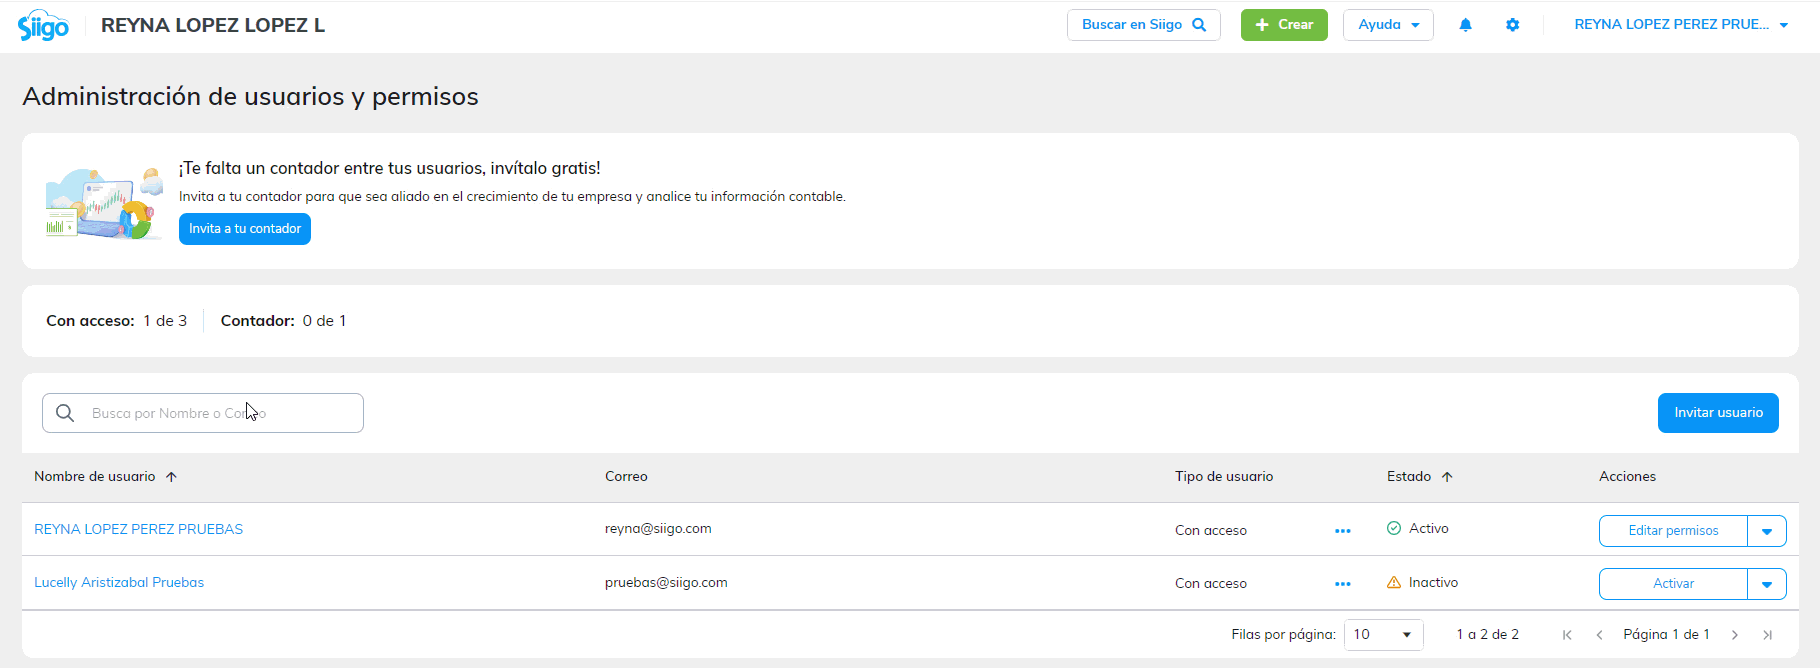This screenshot has height=668, width=1820.
Task: Sort by Nombre de usuario arrow
Action: coord(171,477)
